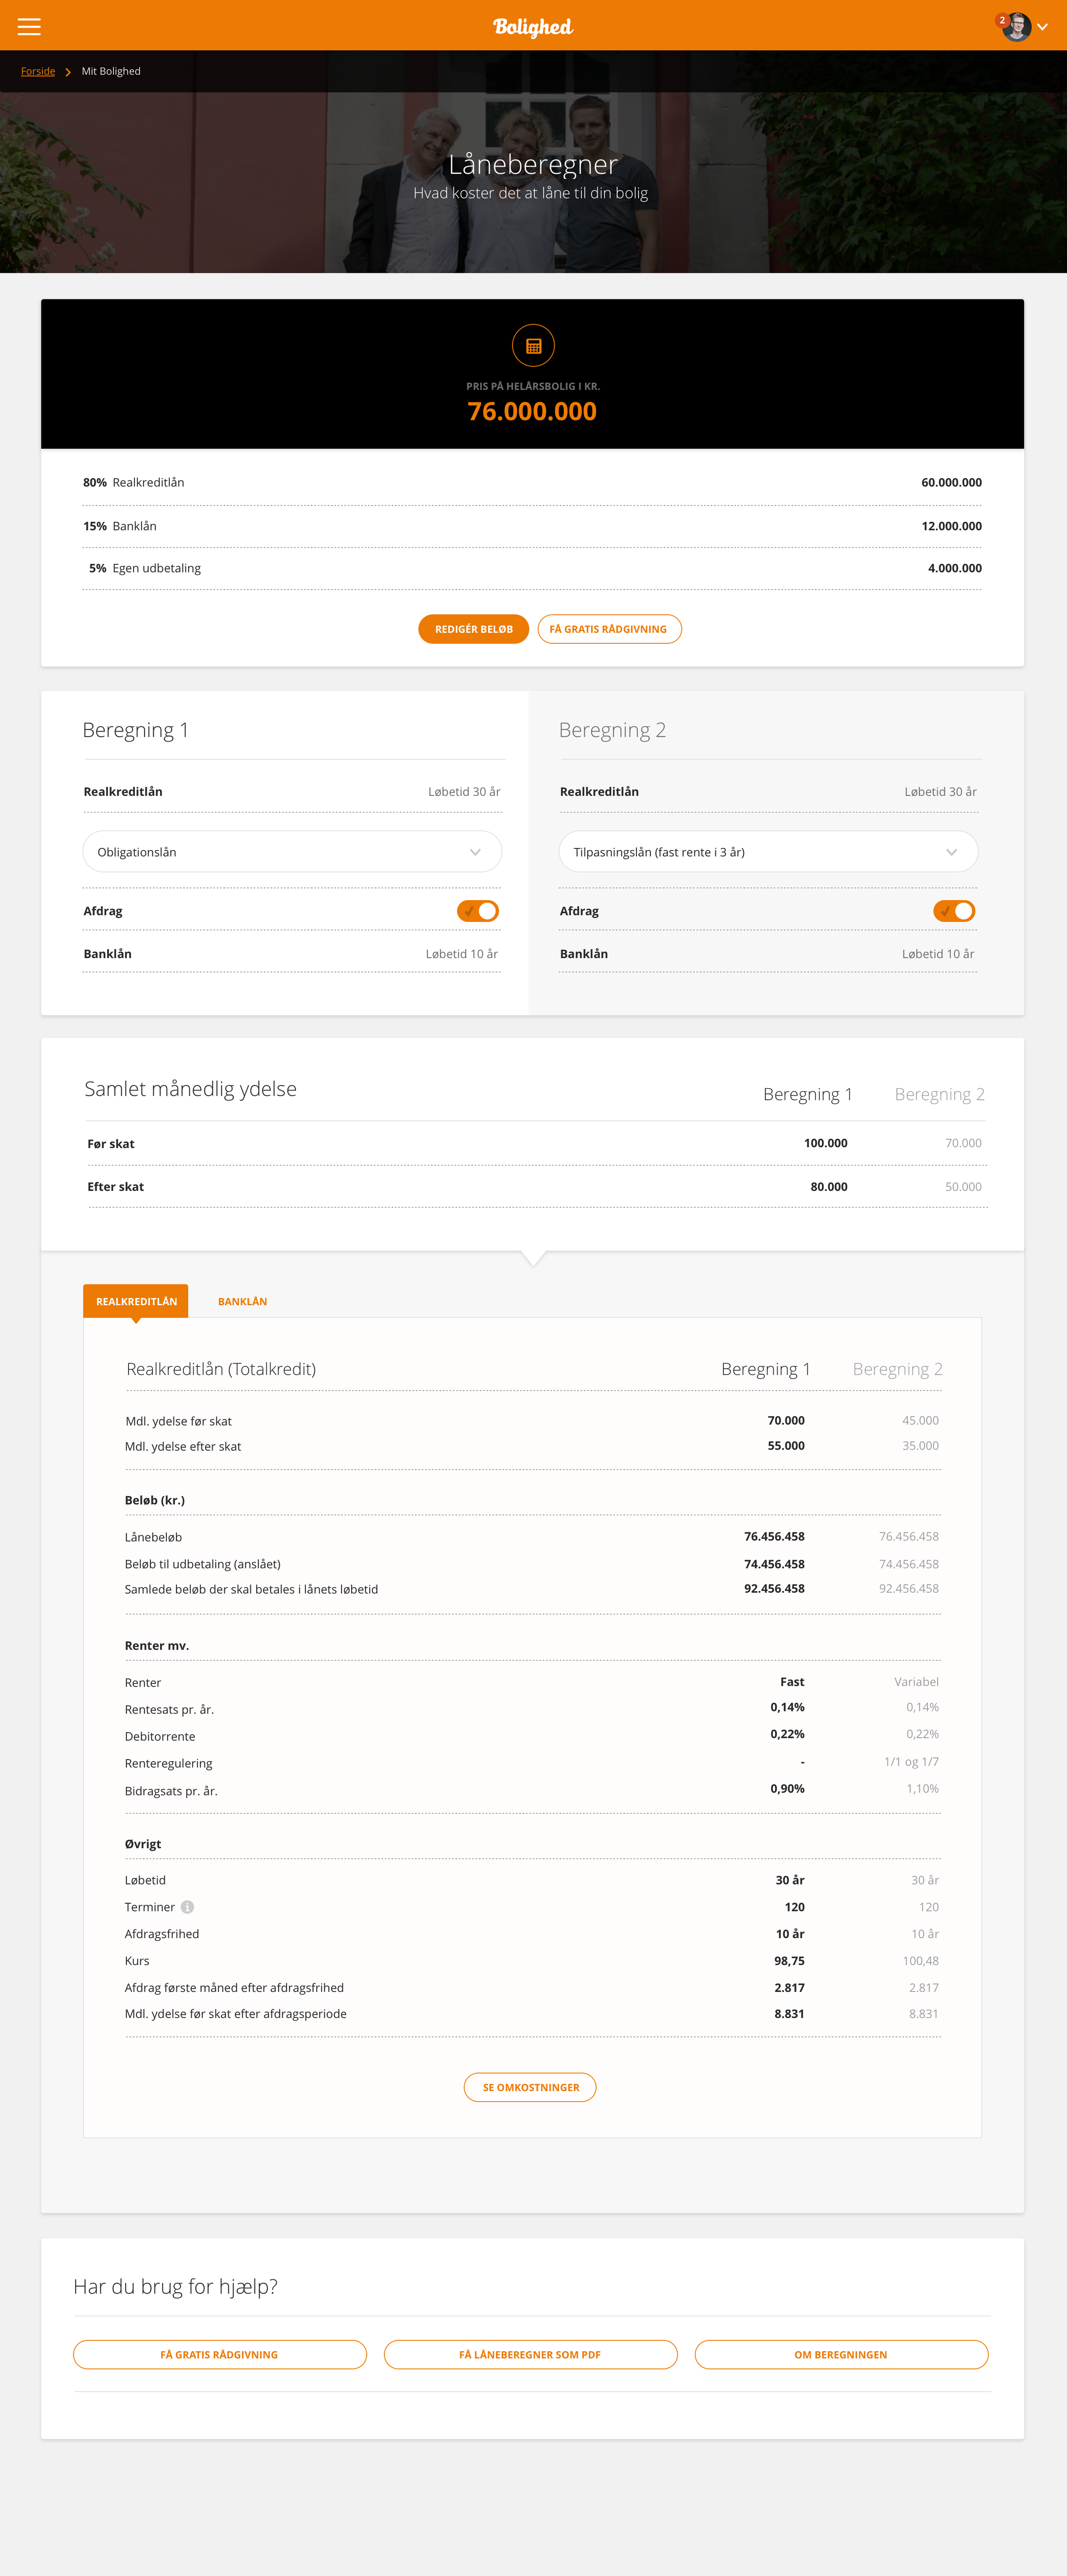Screen dimensions: 1067x2576
Task: Click Beregning 1 column in Samlet ydelse
Action: tap(807, 1094)
